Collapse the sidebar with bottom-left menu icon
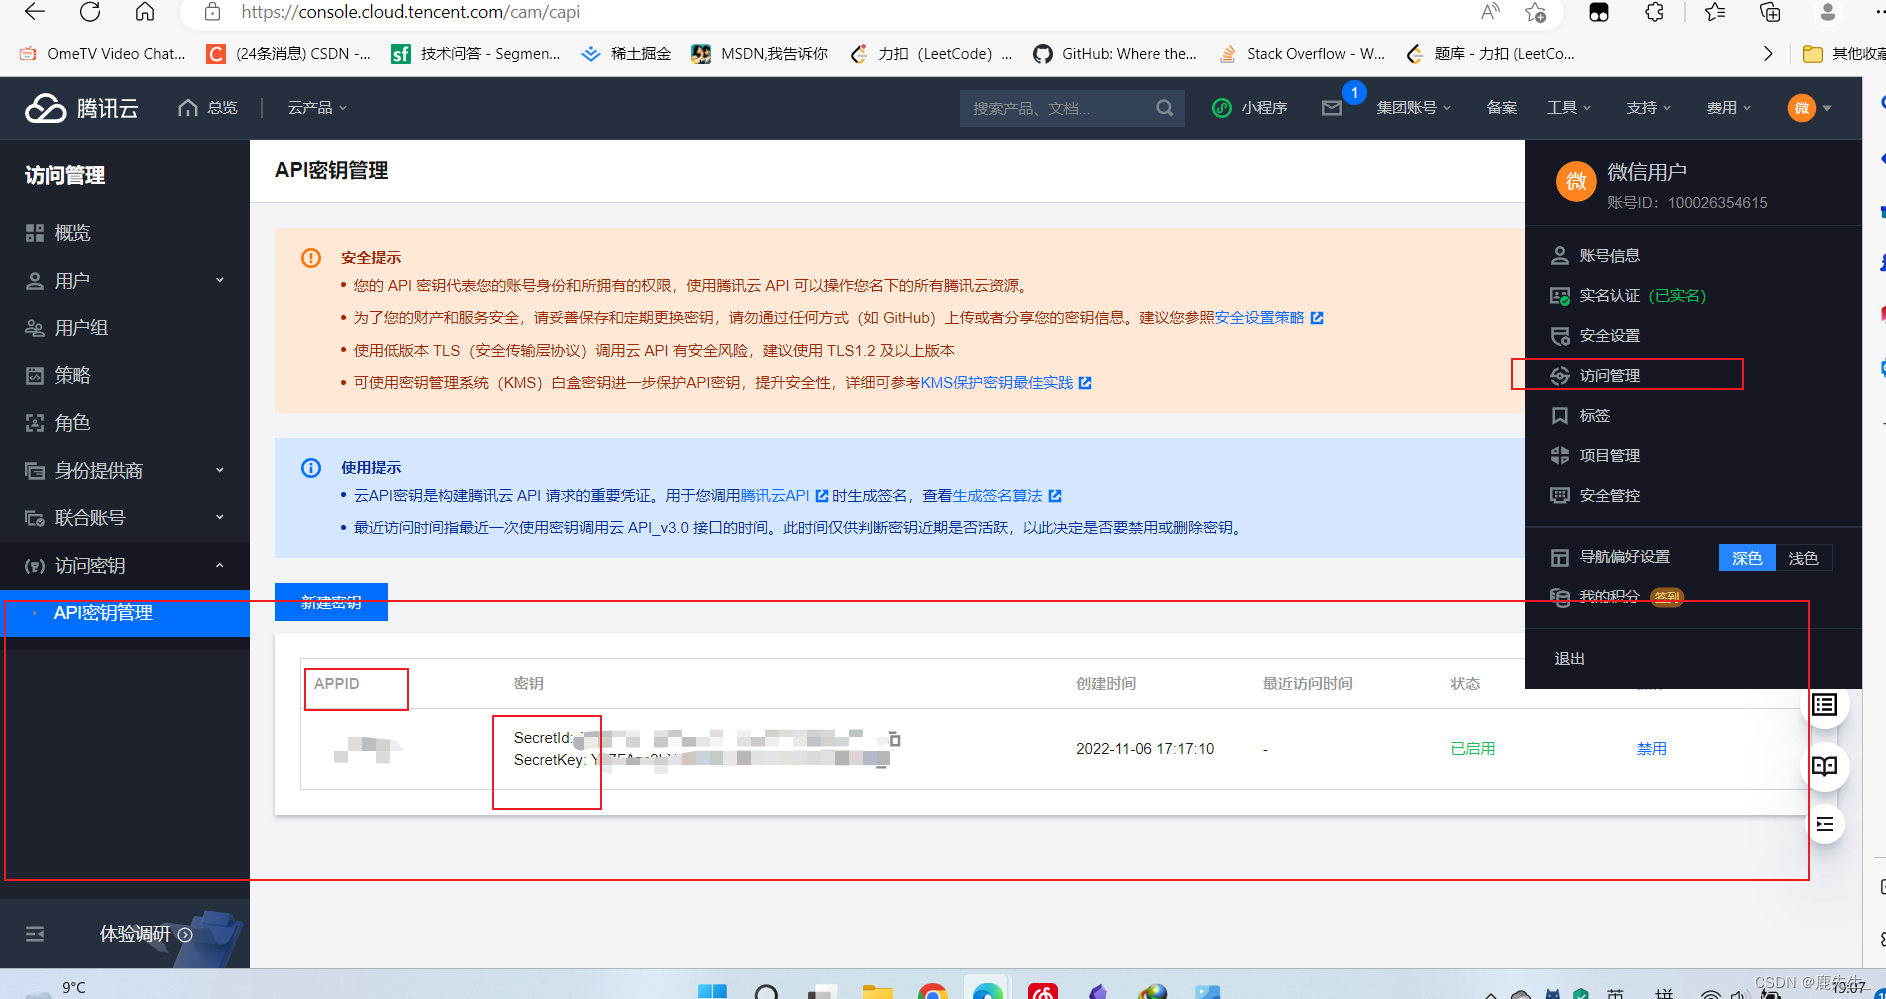Image resolution: width=1886 pixels, height=999 pixels. point(35,934)
